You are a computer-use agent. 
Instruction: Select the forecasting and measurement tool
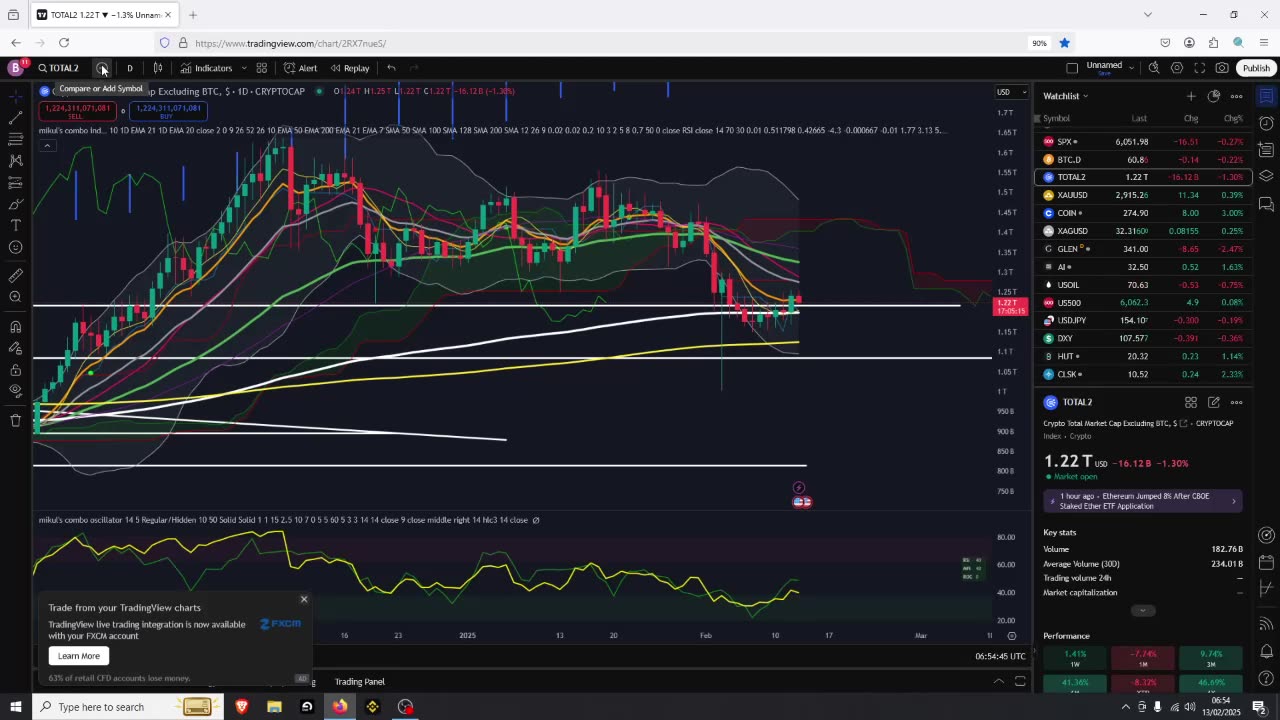(x=15, y=183)
